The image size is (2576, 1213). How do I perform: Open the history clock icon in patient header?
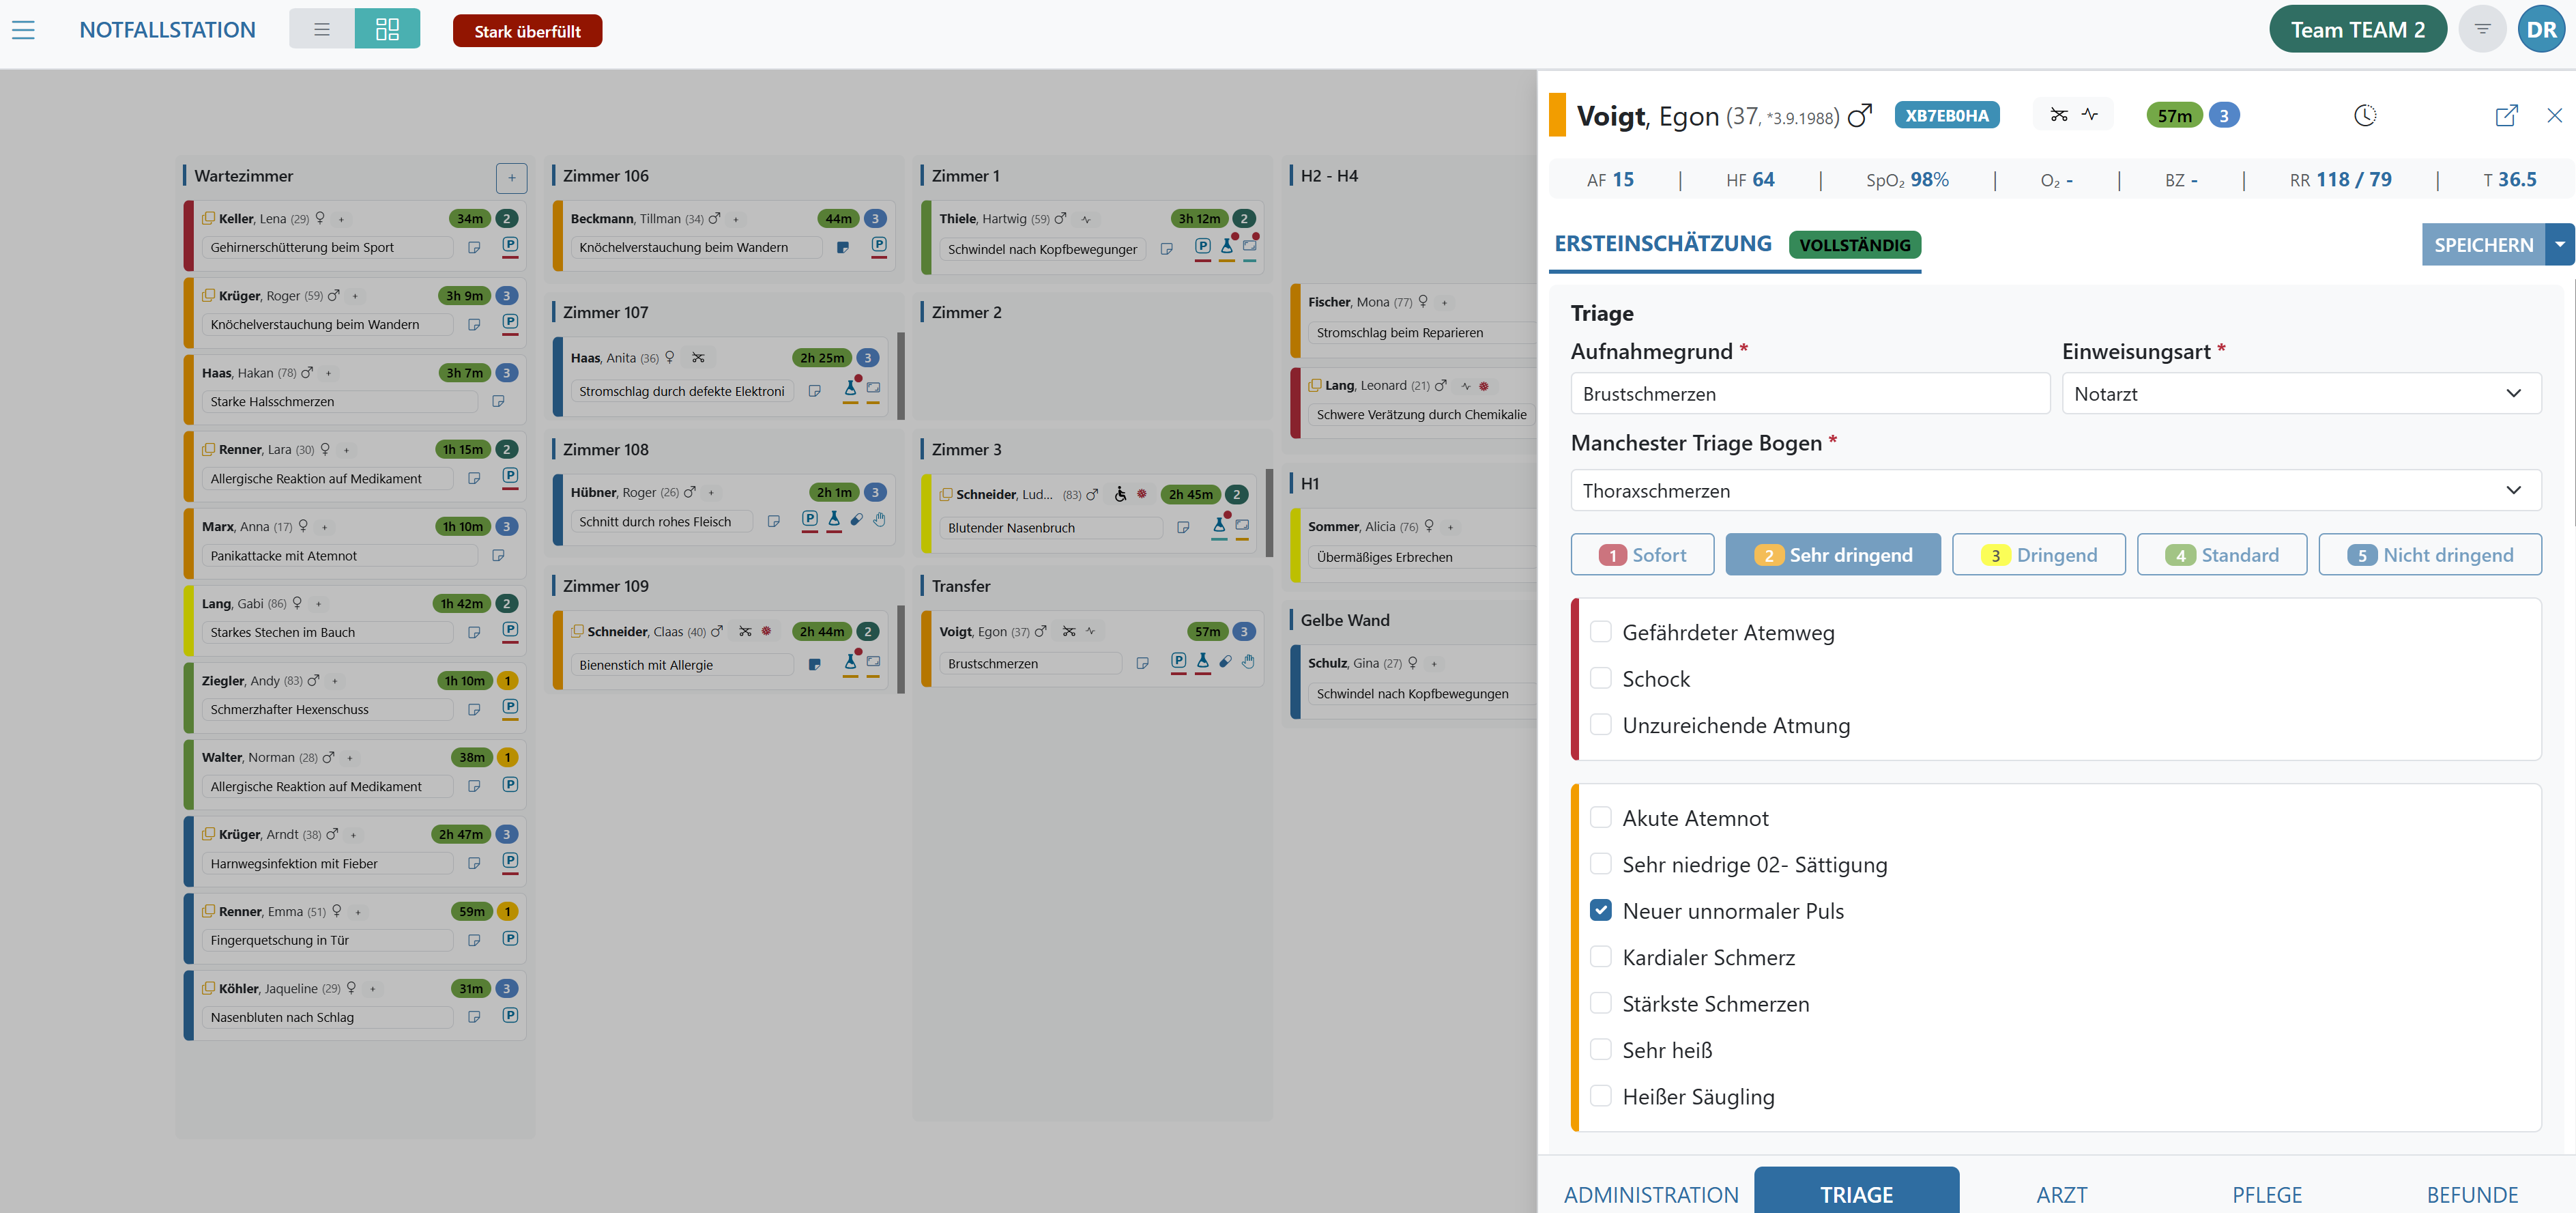[x=2364, y=116]
